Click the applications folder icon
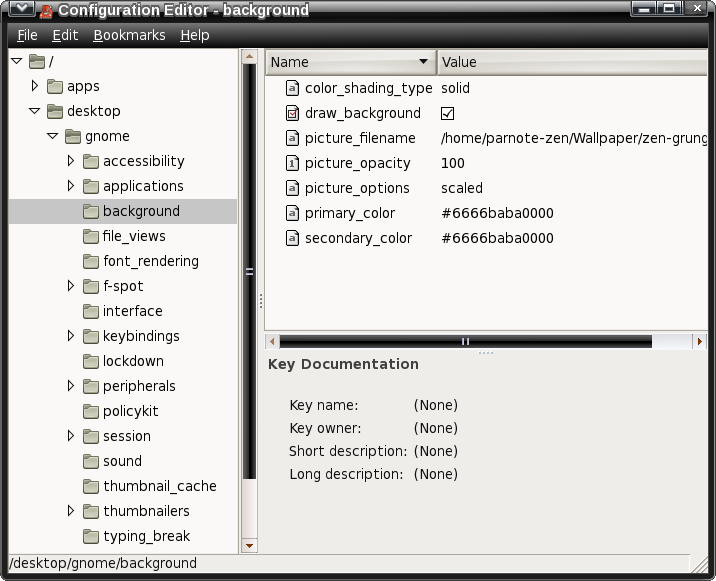Screen dimensions: 716x581 coord(91,186)
